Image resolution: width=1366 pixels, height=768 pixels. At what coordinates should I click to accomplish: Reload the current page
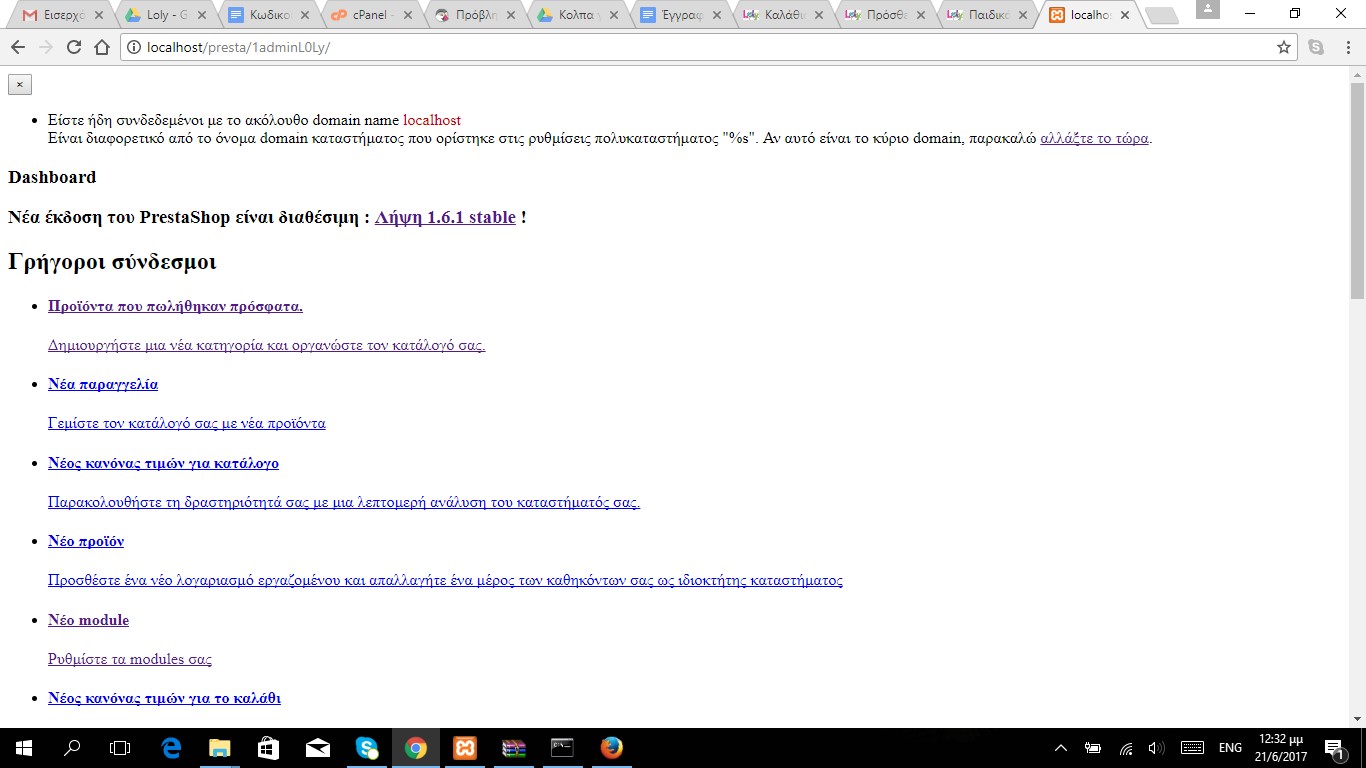(73, 47)
